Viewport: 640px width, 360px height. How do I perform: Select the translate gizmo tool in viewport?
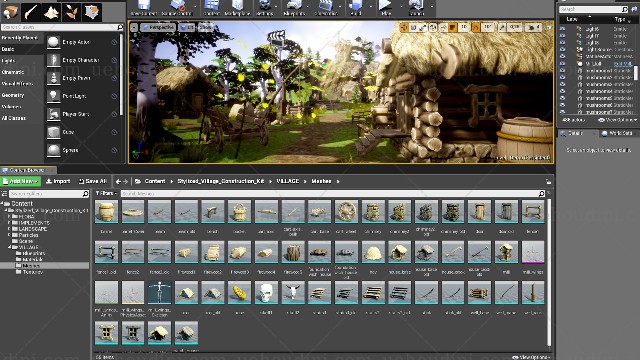[404, 27]
